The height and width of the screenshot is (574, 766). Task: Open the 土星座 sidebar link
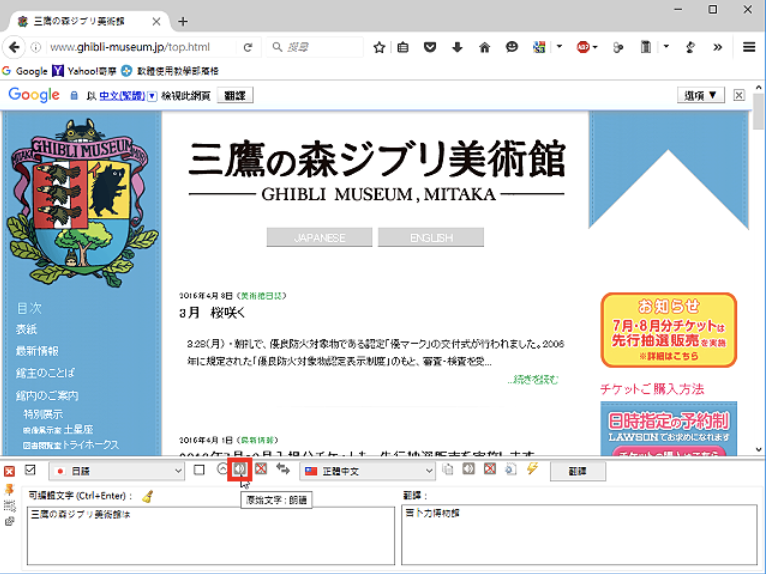78,429
